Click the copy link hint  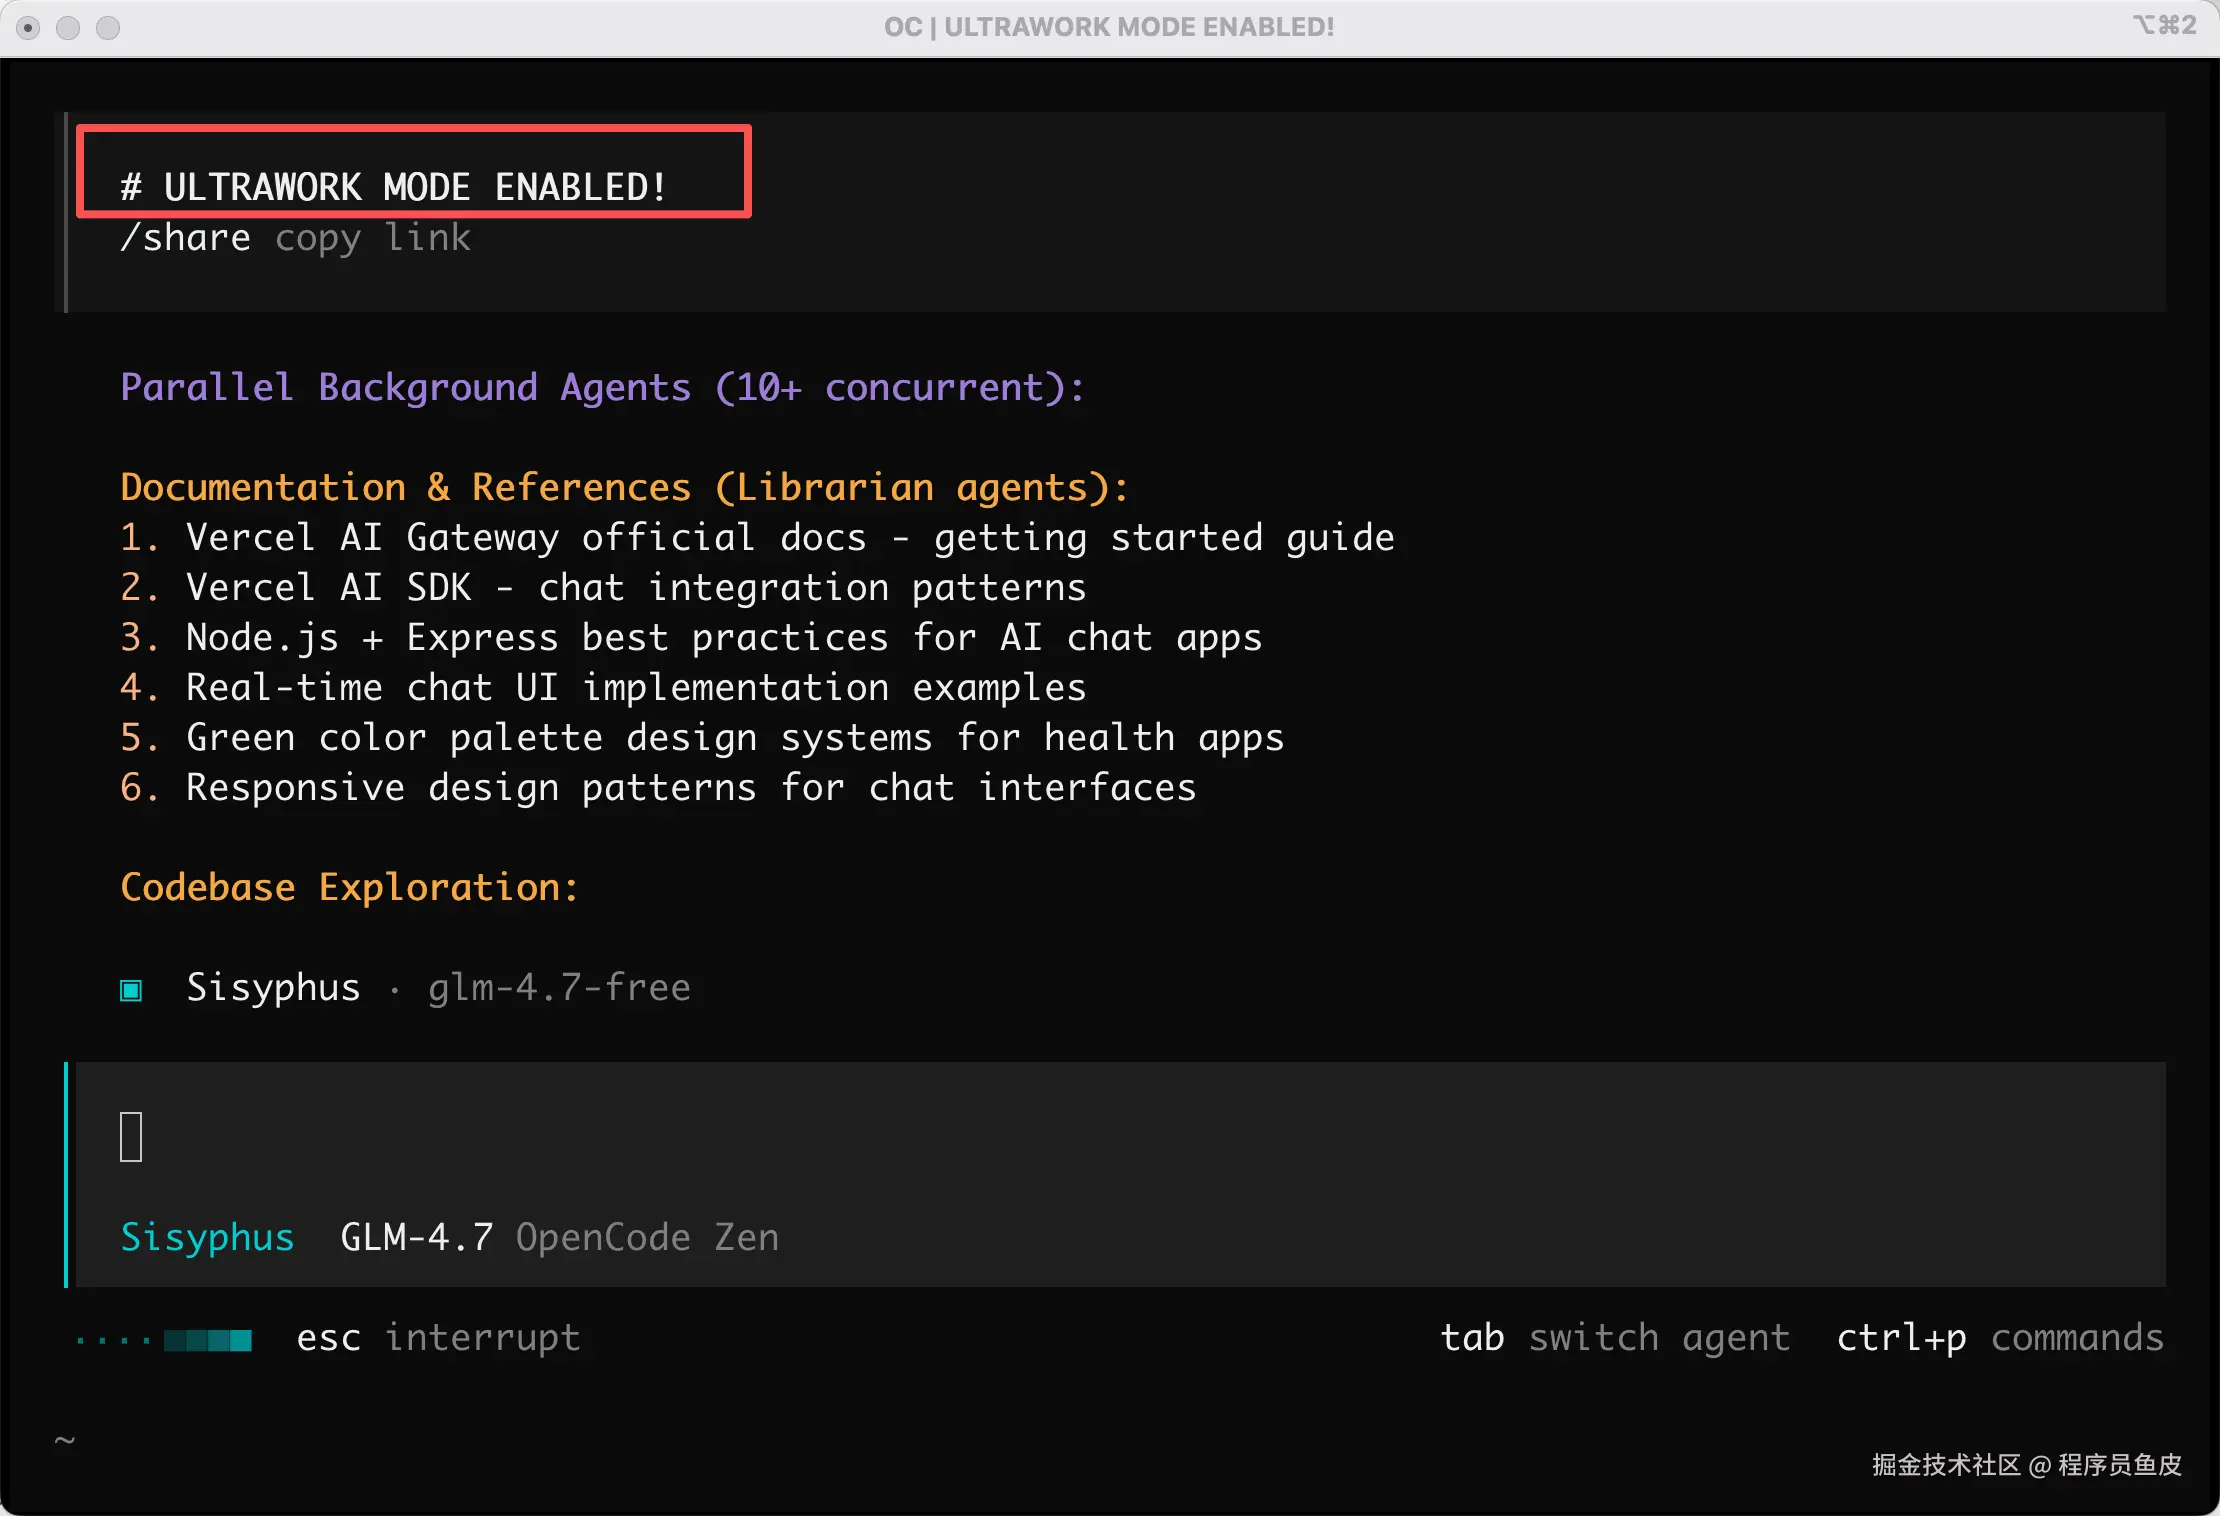(x=373, y=238)
